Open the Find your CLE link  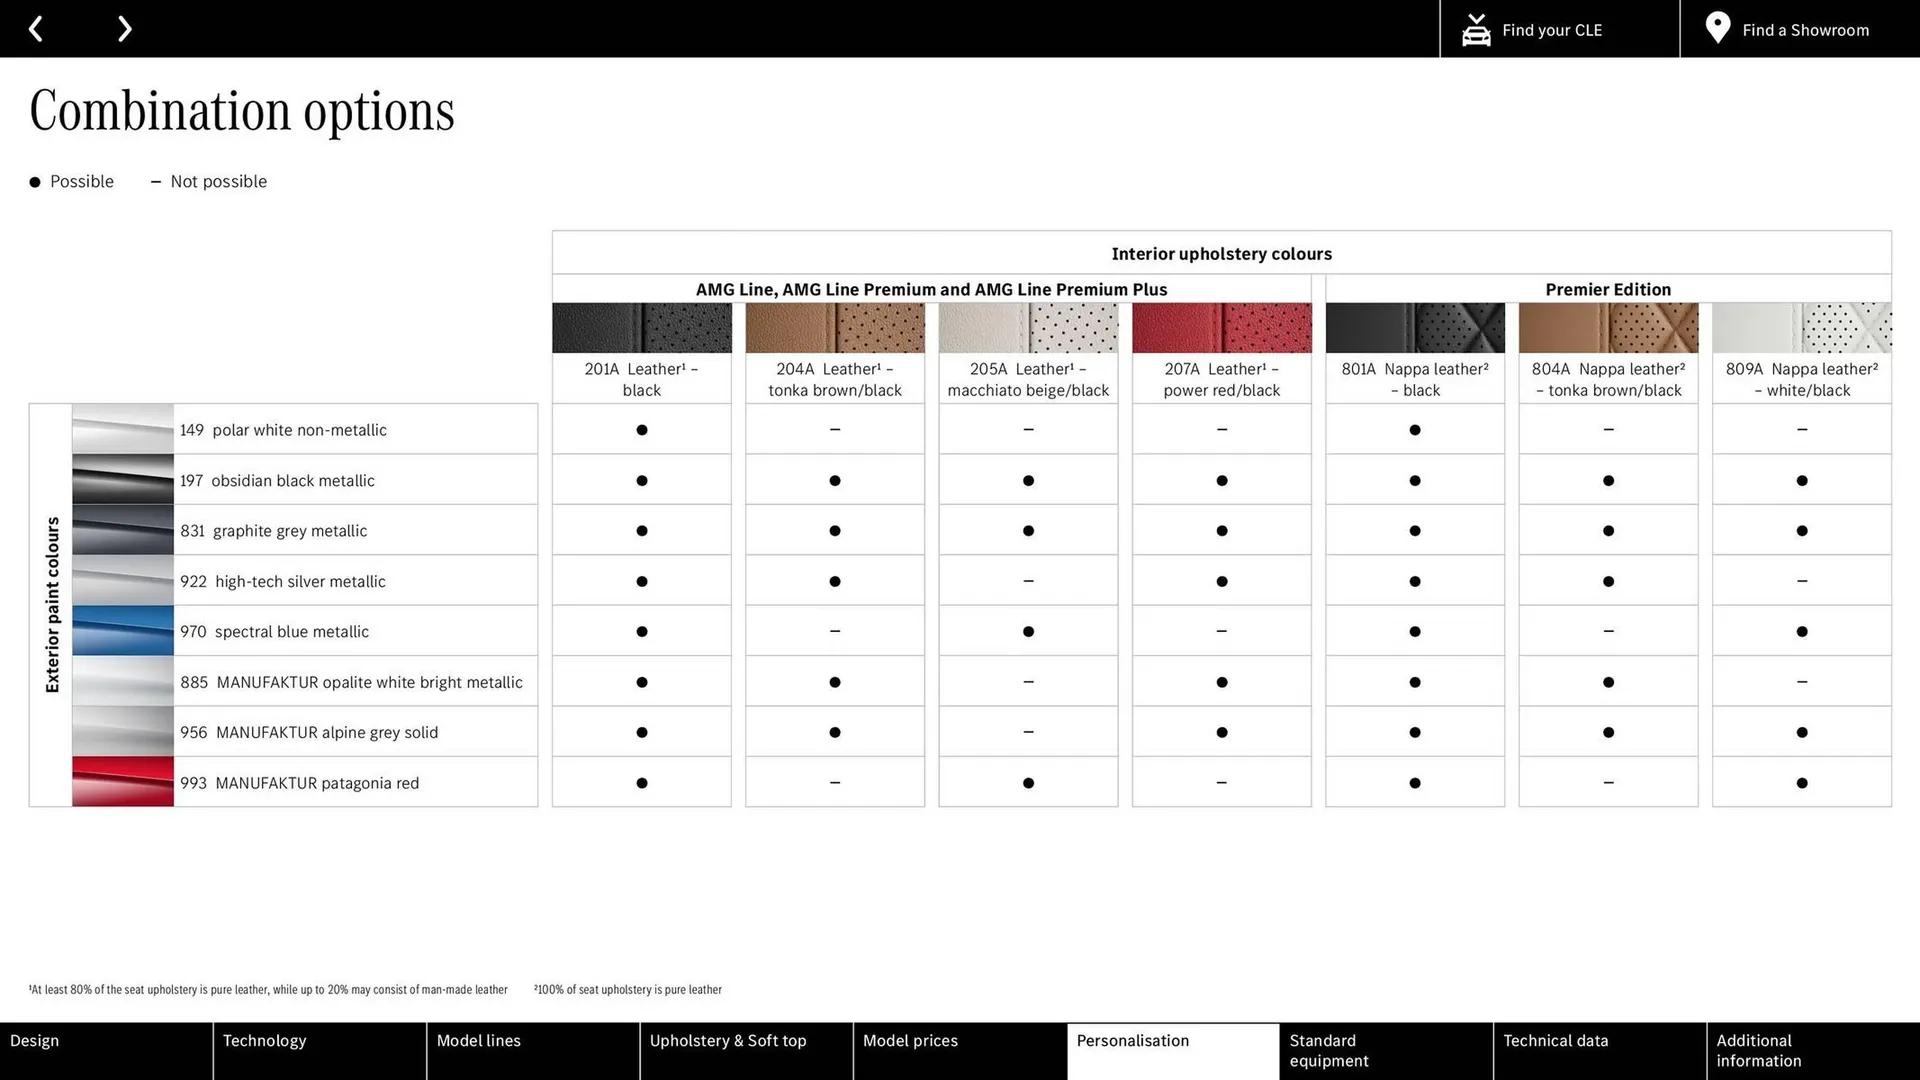[x=1552, y=30]
